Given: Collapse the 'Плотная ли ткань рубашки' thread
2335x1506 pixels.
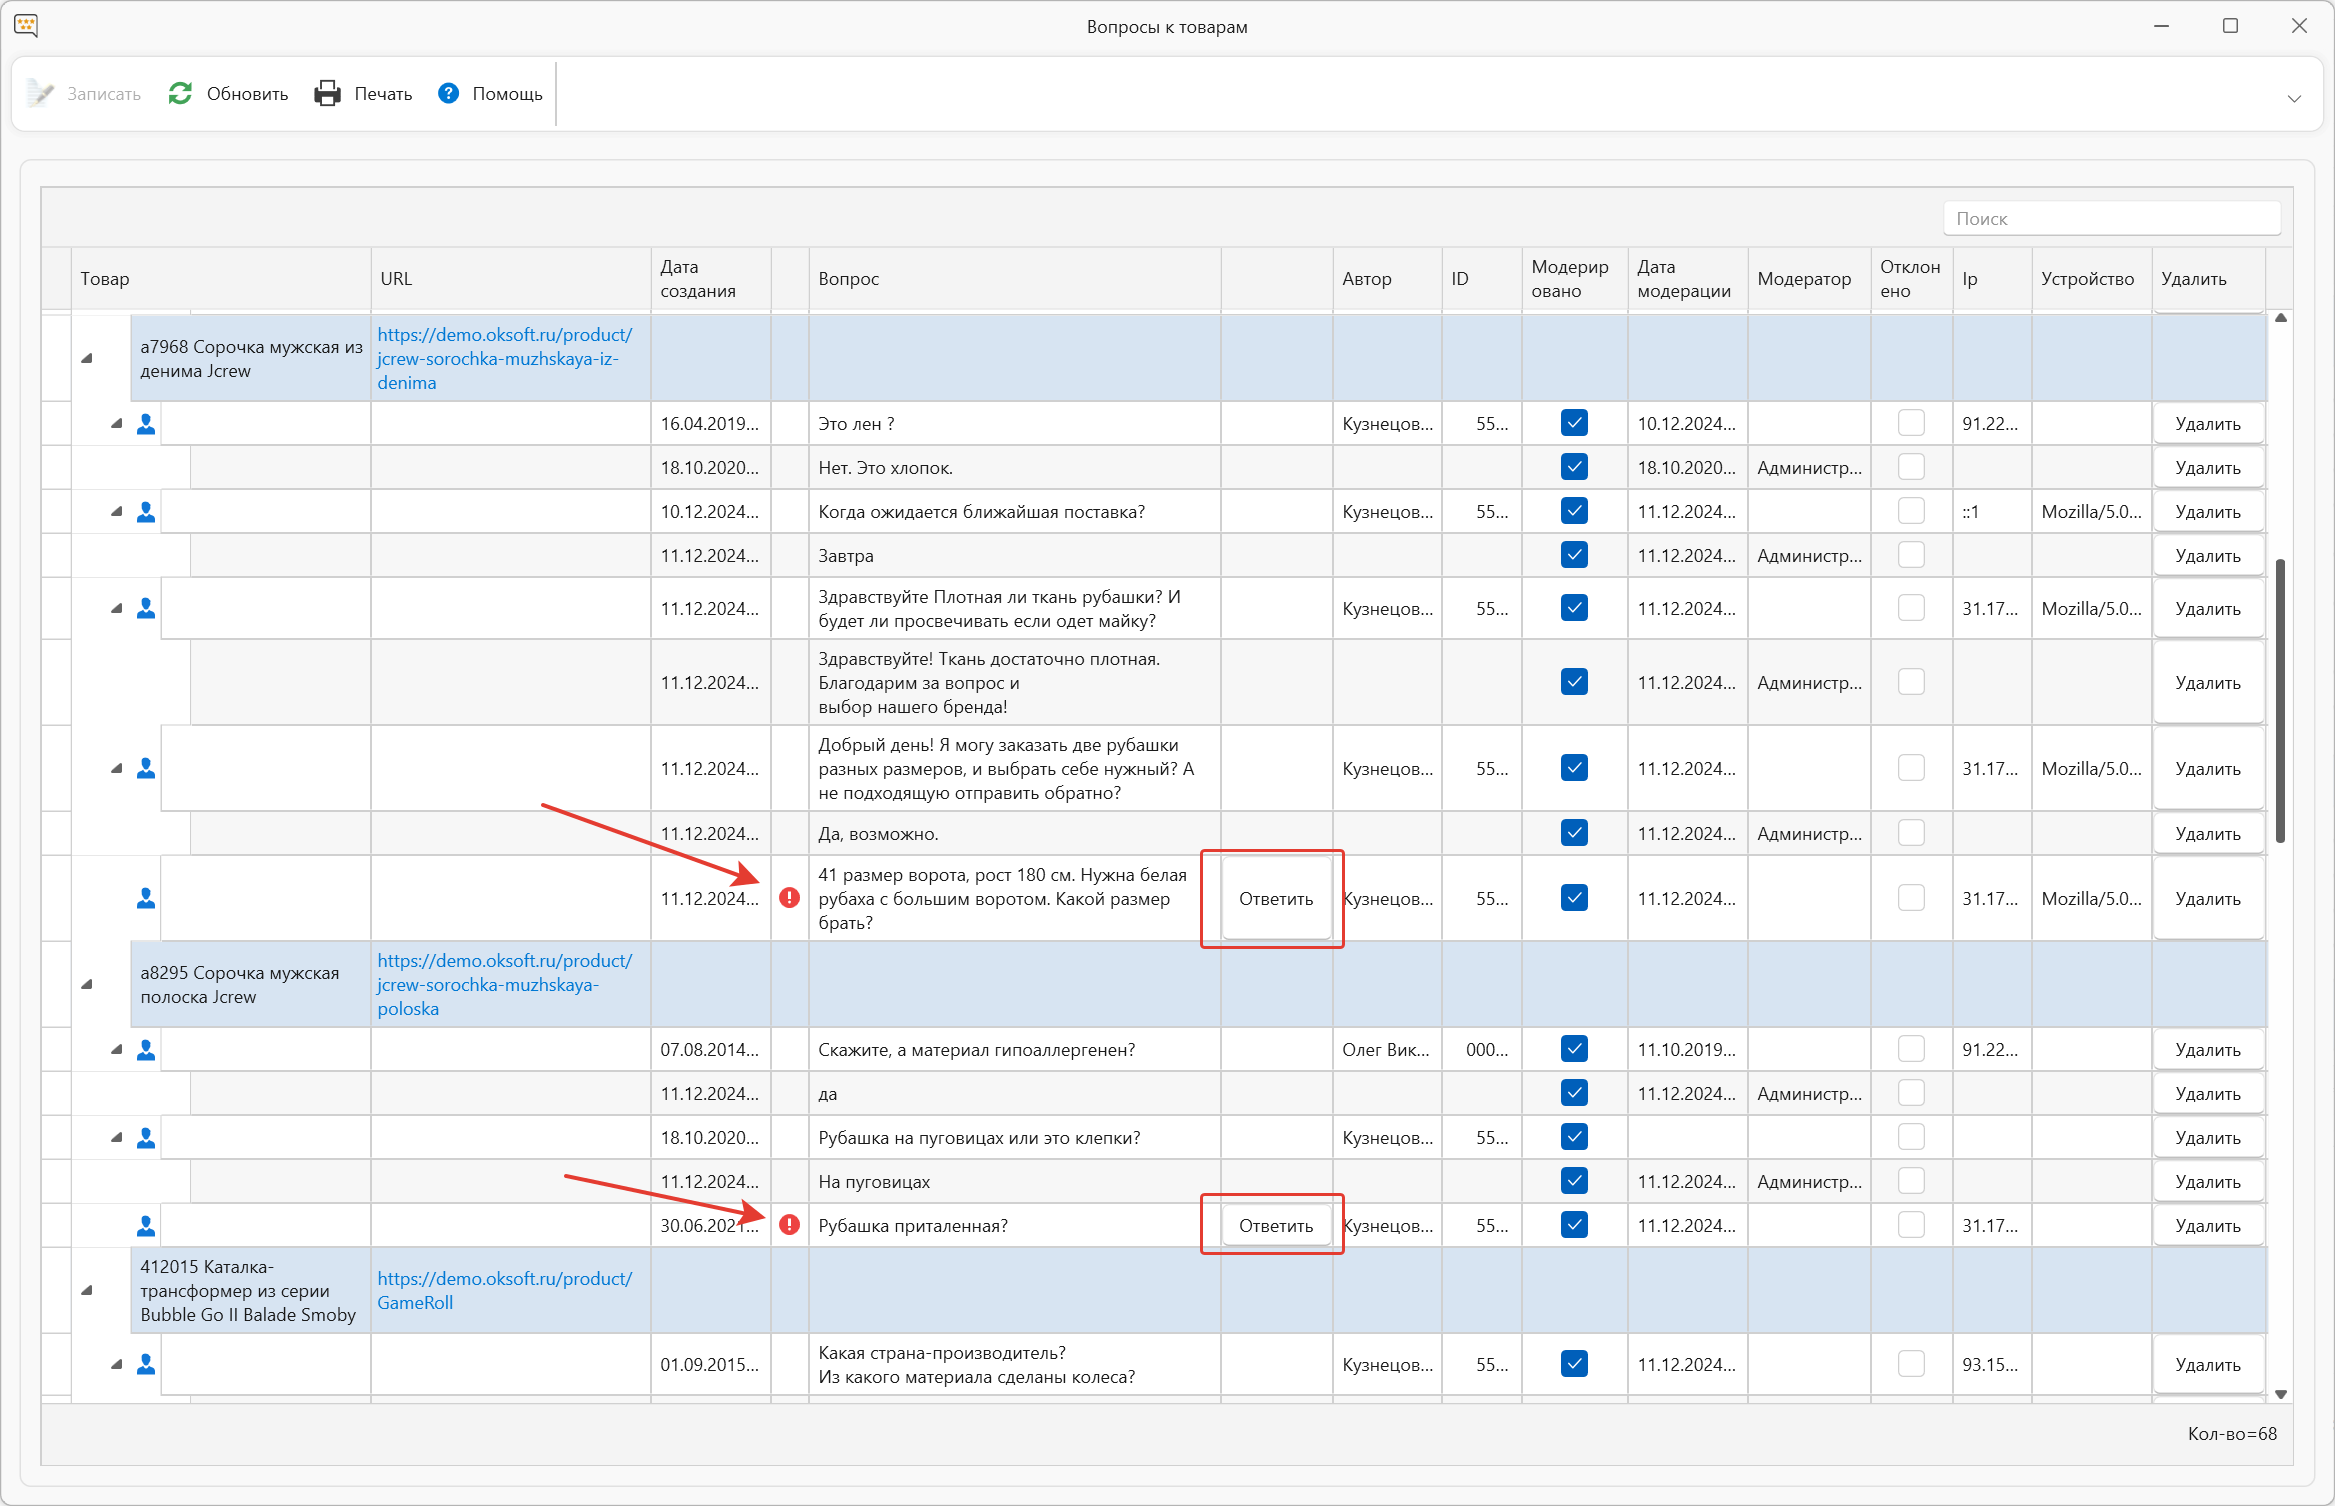Looking at the screenshot, I should (117, 608).
